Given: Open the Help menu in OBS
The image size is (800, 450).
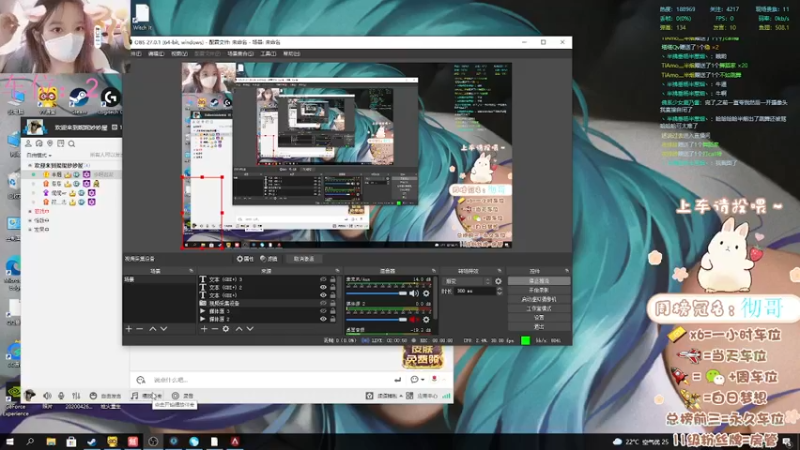Looking at the screenshot, I should click(291, 54).
